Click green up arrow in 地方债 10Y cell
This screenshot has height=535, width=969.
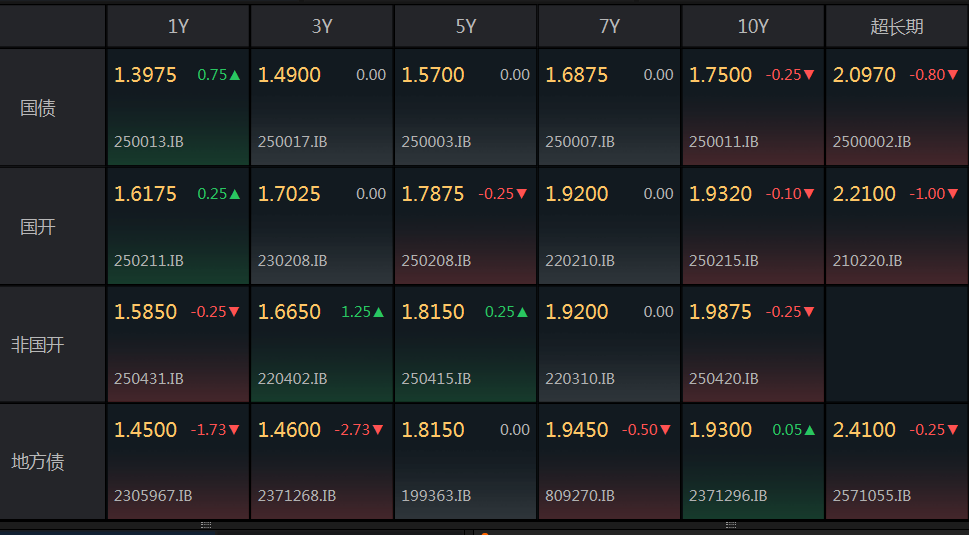[x=810, y=430]
